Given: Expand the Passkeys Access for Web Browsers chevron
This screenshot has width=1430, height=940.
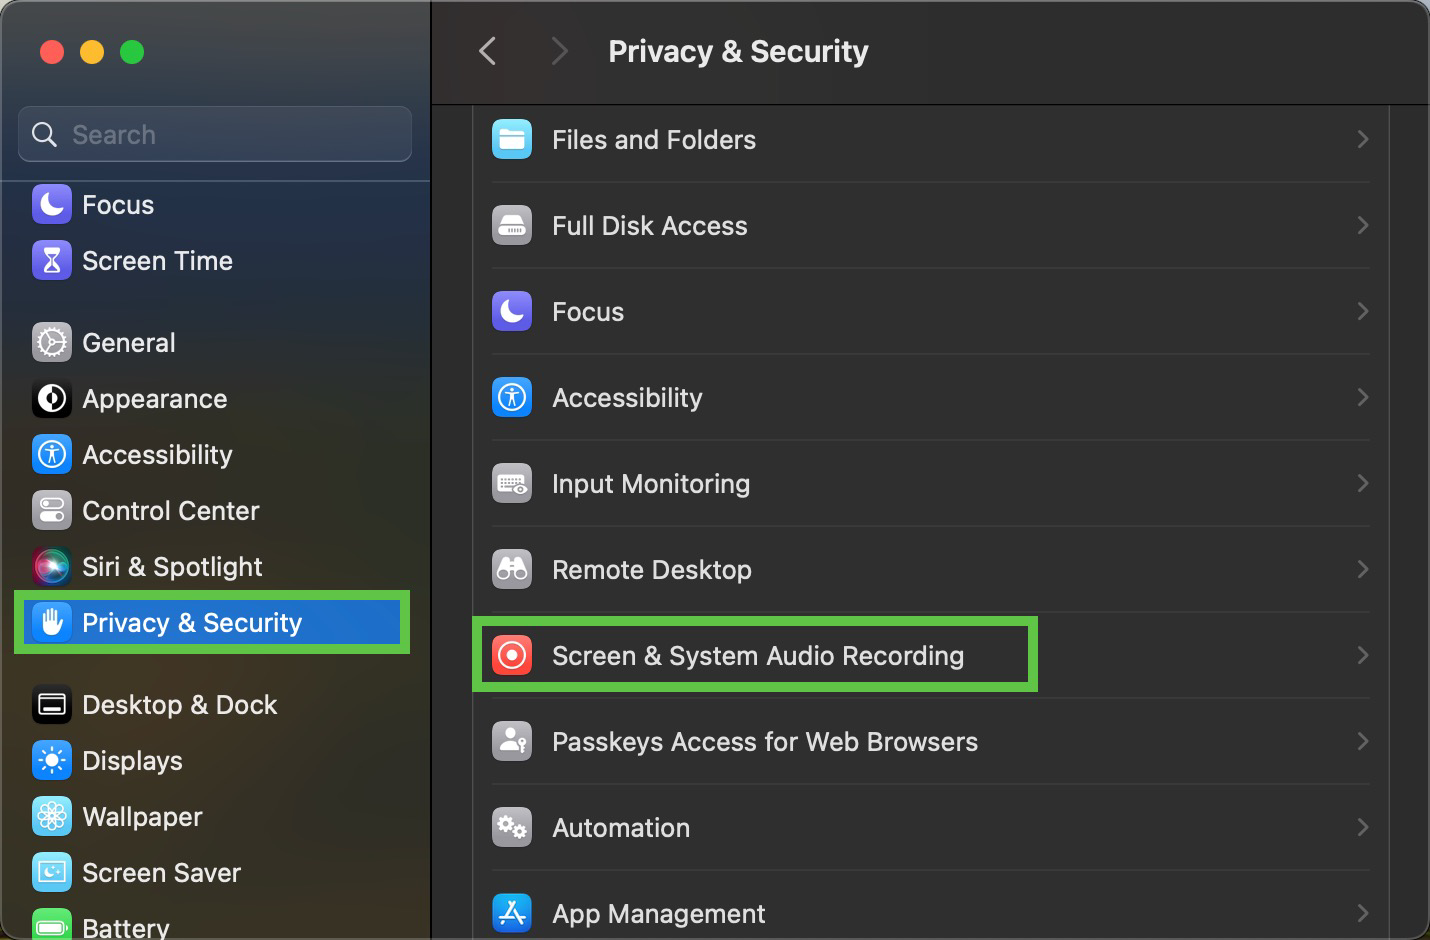Looking at the screenshot, I should pos(1362,742).
